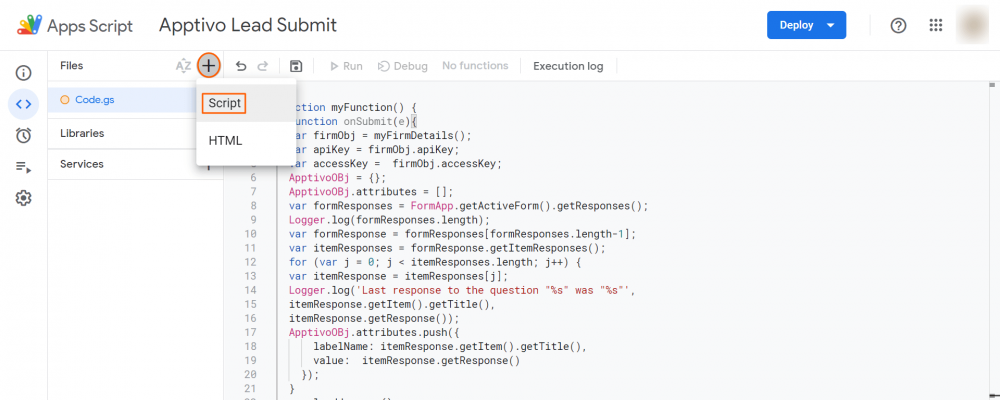Click the add file plus icon
Image resolution: width=1000 pixels, height=400 pixels.
coord(208,66)
